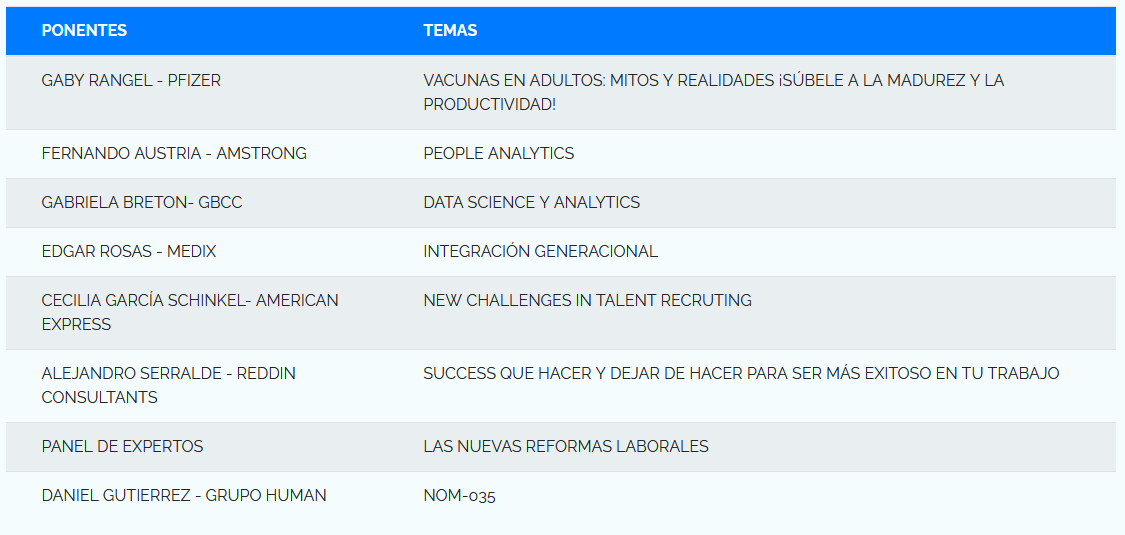
Task: Click Las Nuevas Reformas Laborales topic
Action: pos(565,446)
